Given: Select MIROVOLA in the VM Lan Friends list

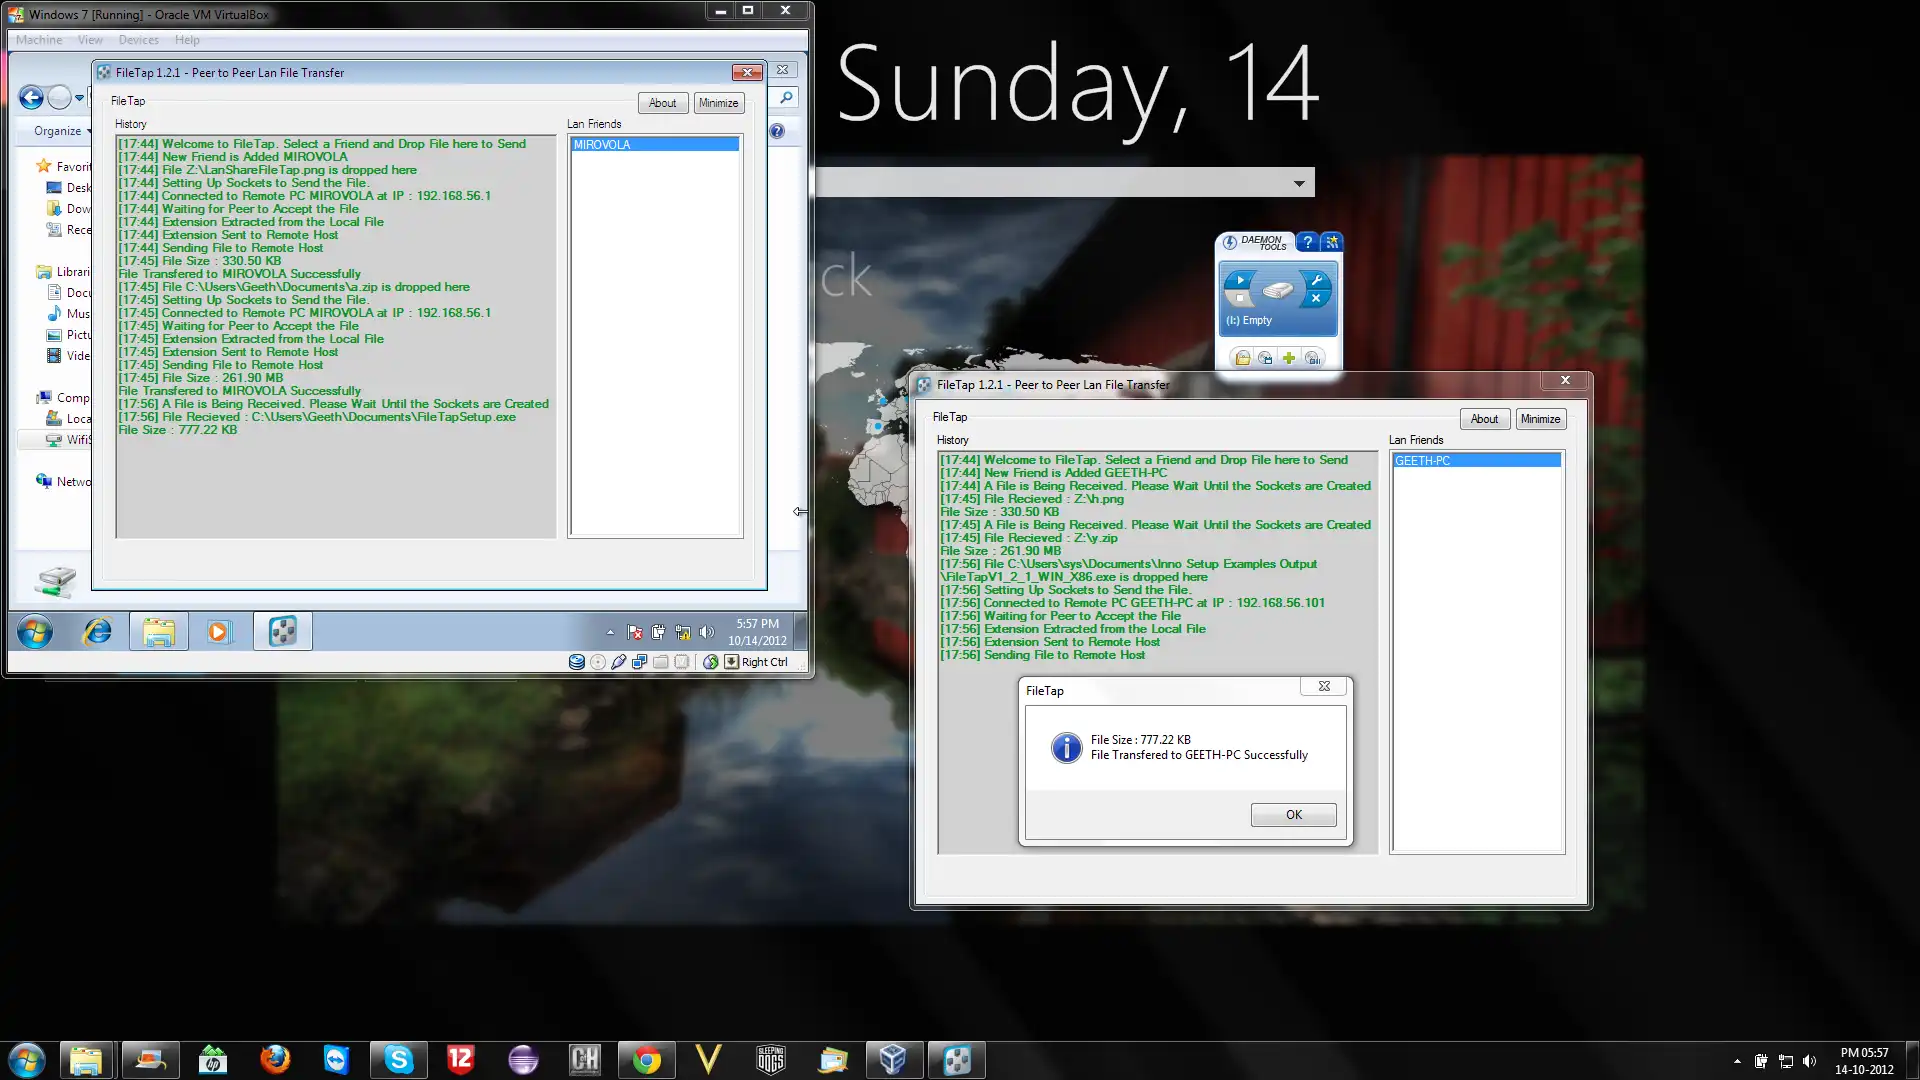Looking at the screenshot, I should tap(654, 145).
